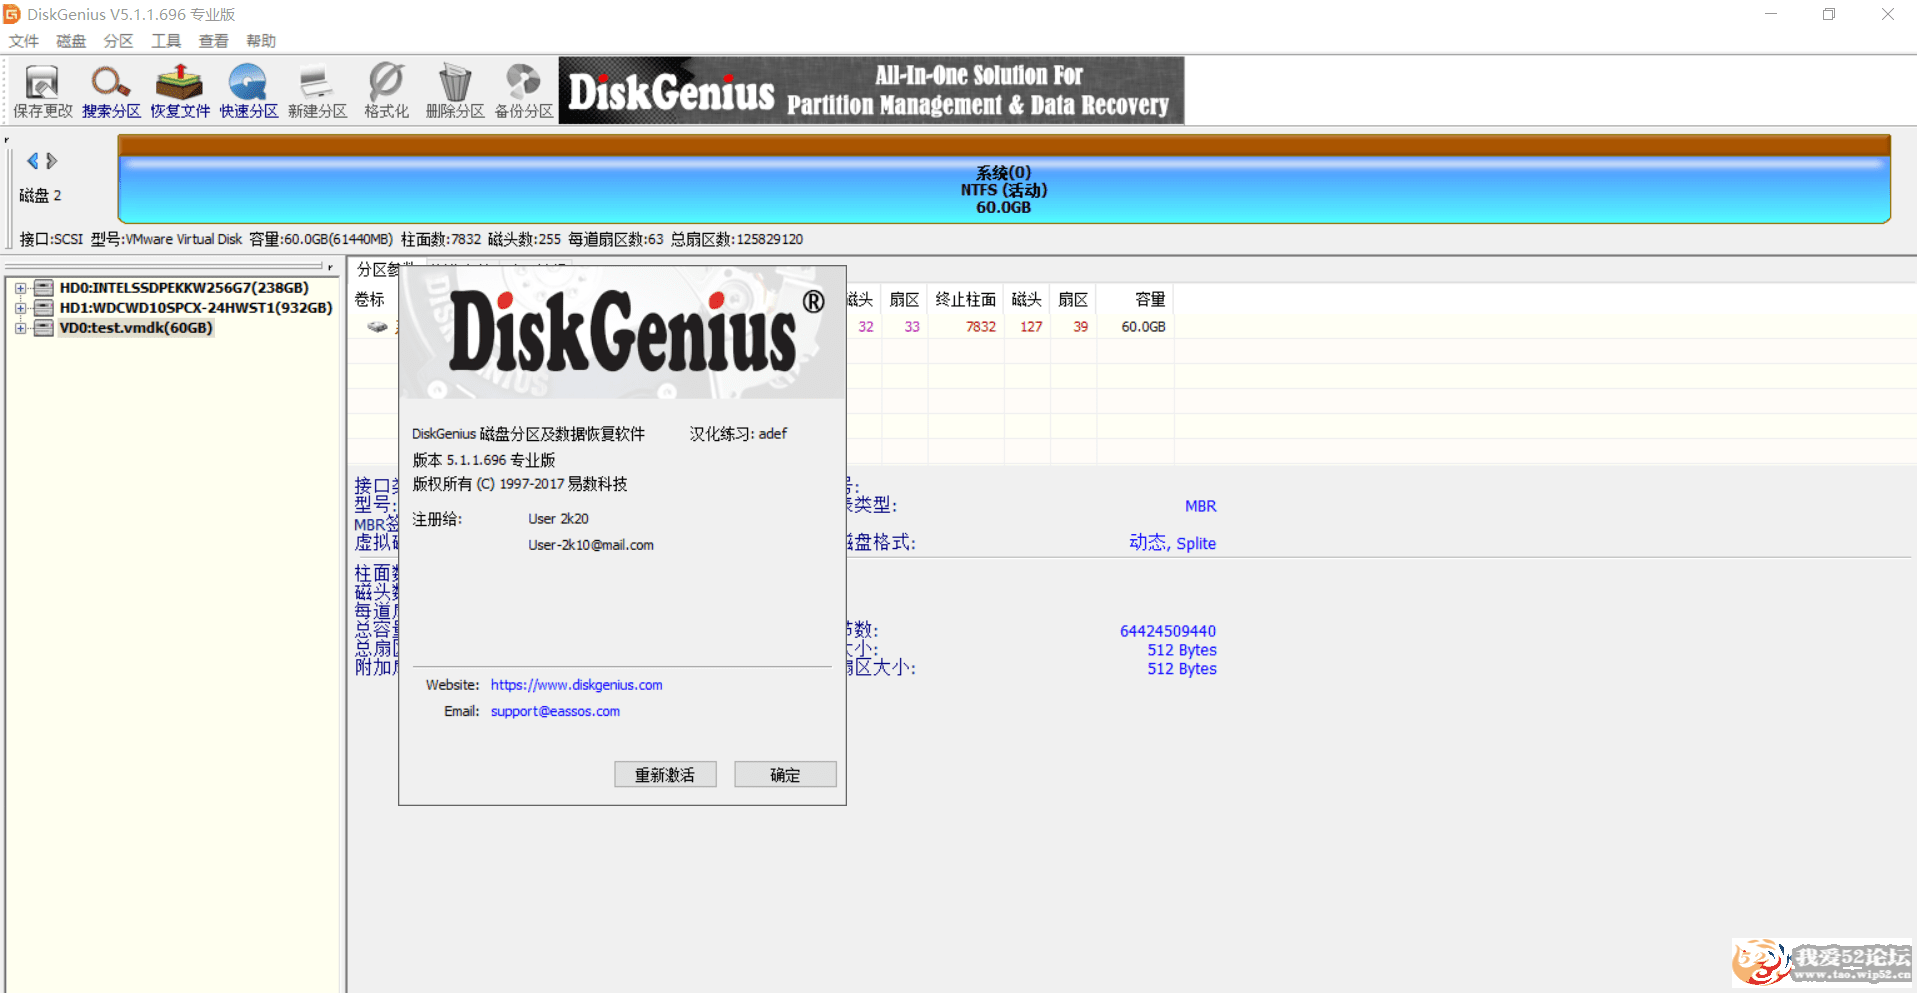Expand the VD0:test.vmdk tree node
Image resolution: width=1917 pixels, height=993 pixels.
(20, 328)
